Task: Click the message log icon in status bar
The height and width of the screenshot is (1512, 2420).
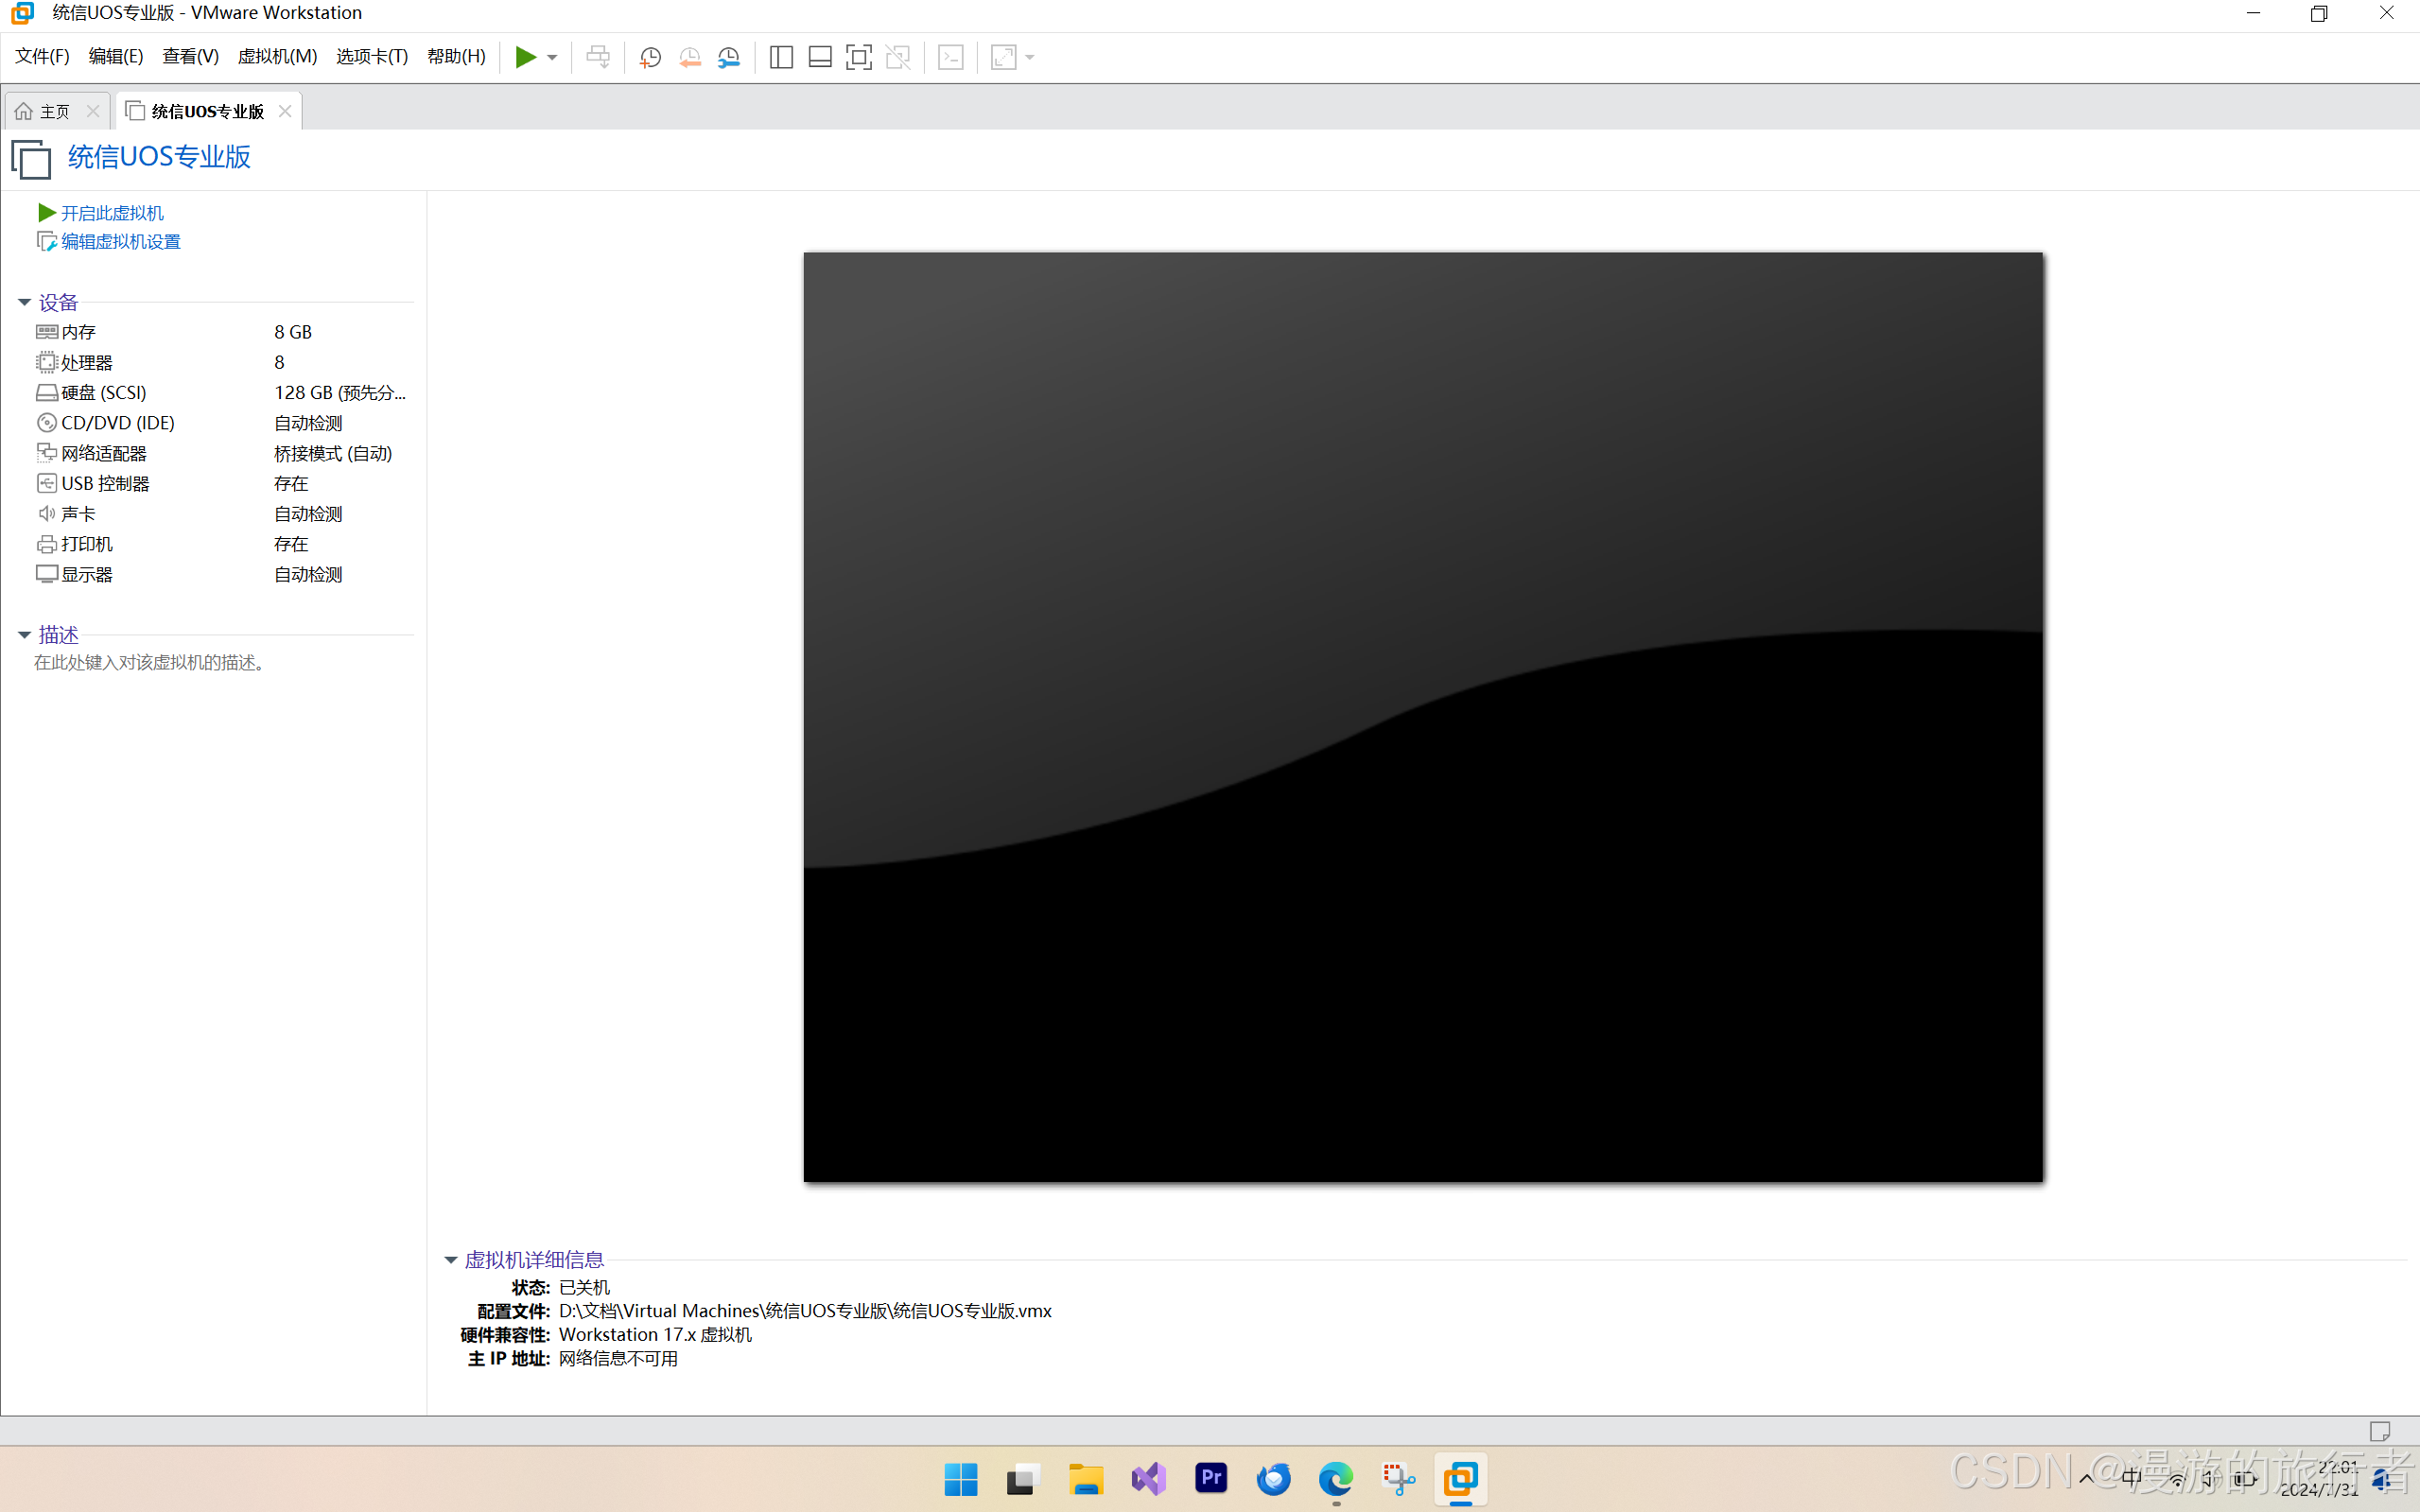Action: pos(2380,1432)
